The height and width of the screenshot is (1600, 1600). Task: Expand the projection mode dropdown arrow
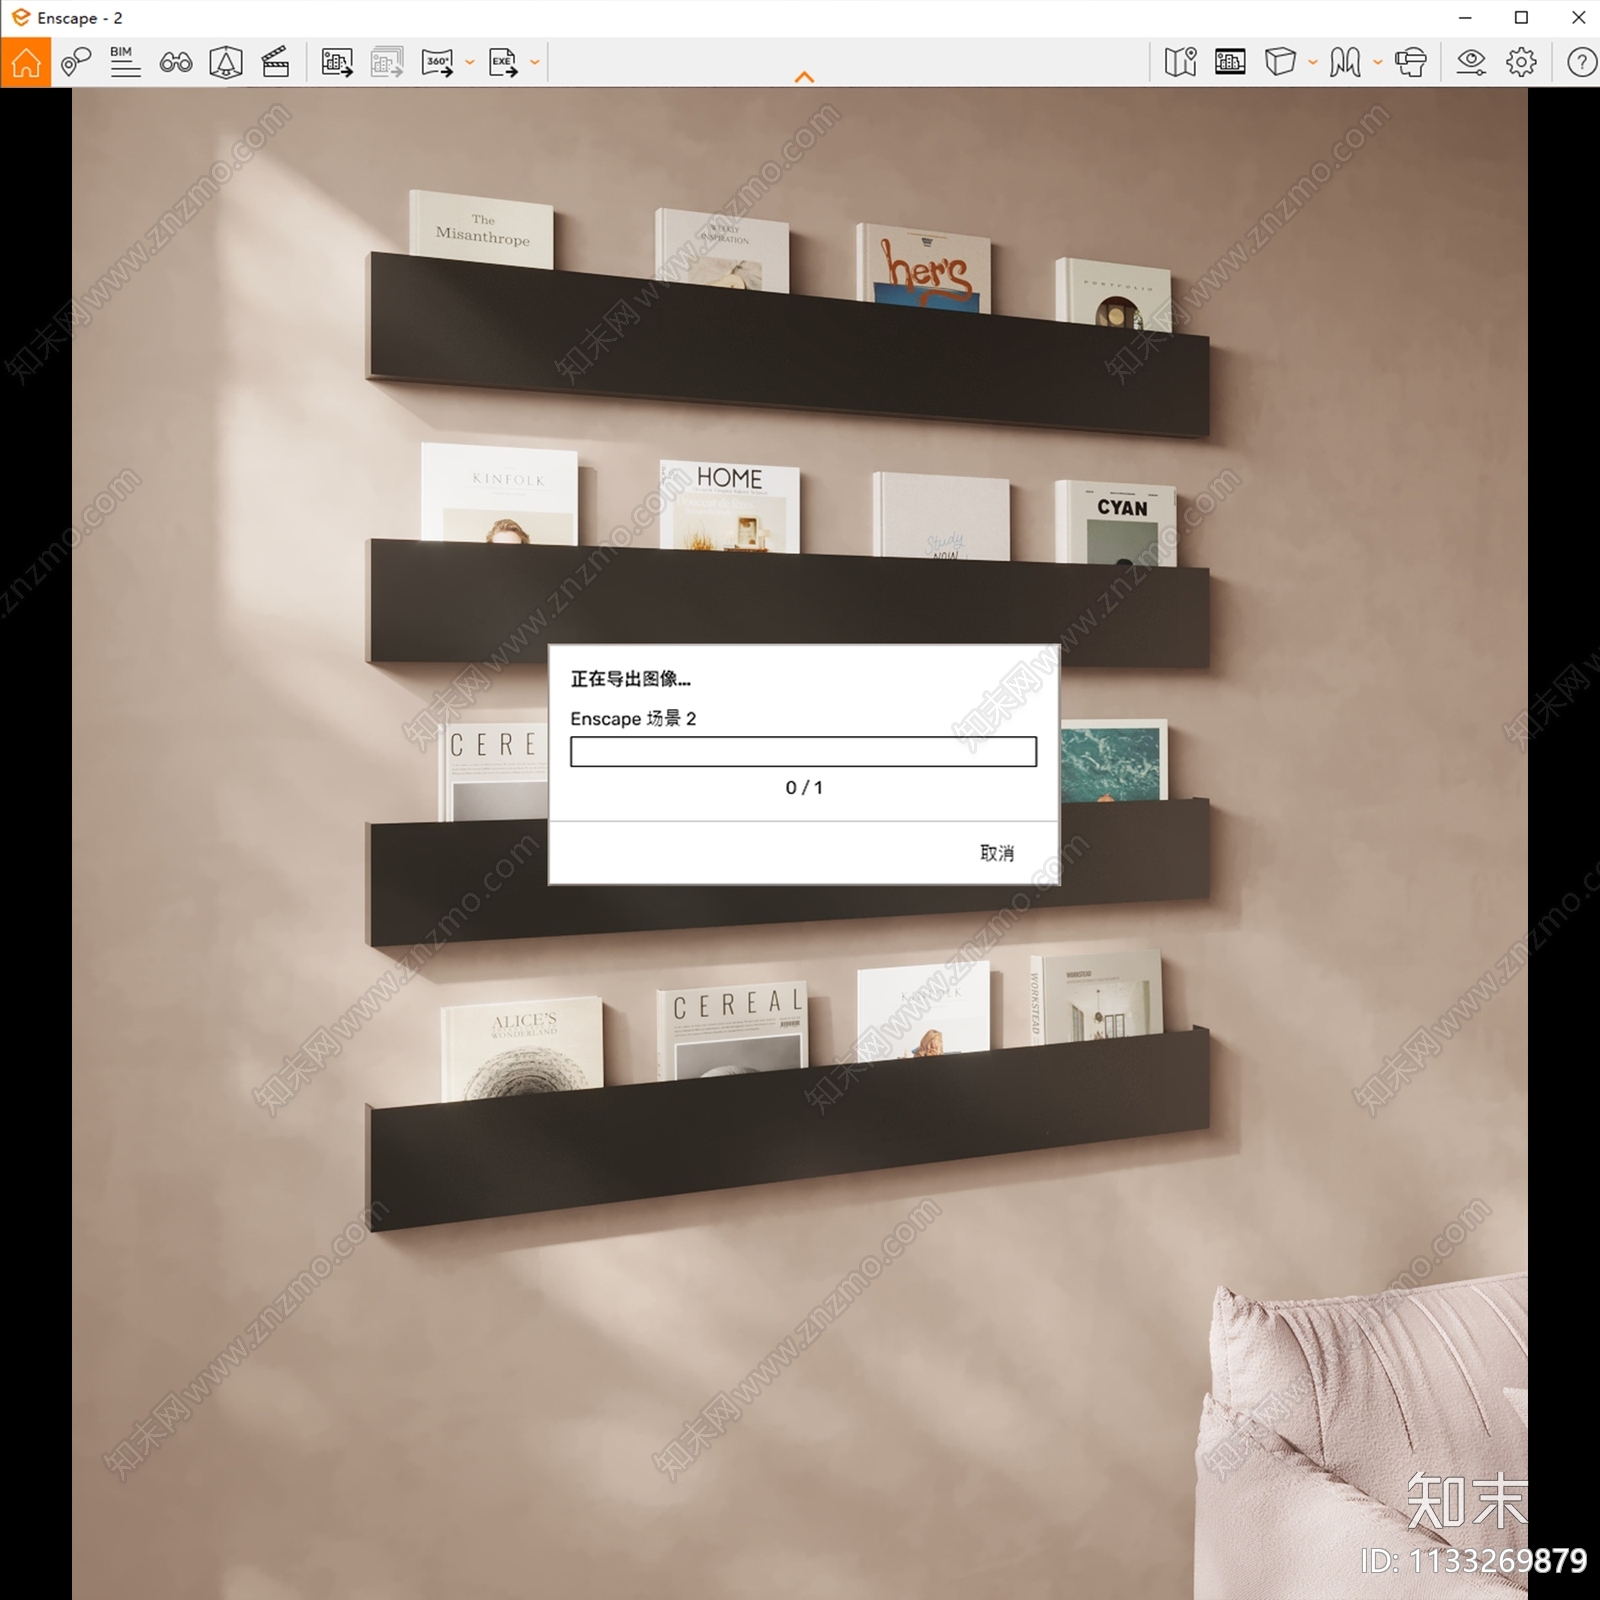pos(1313,63)
